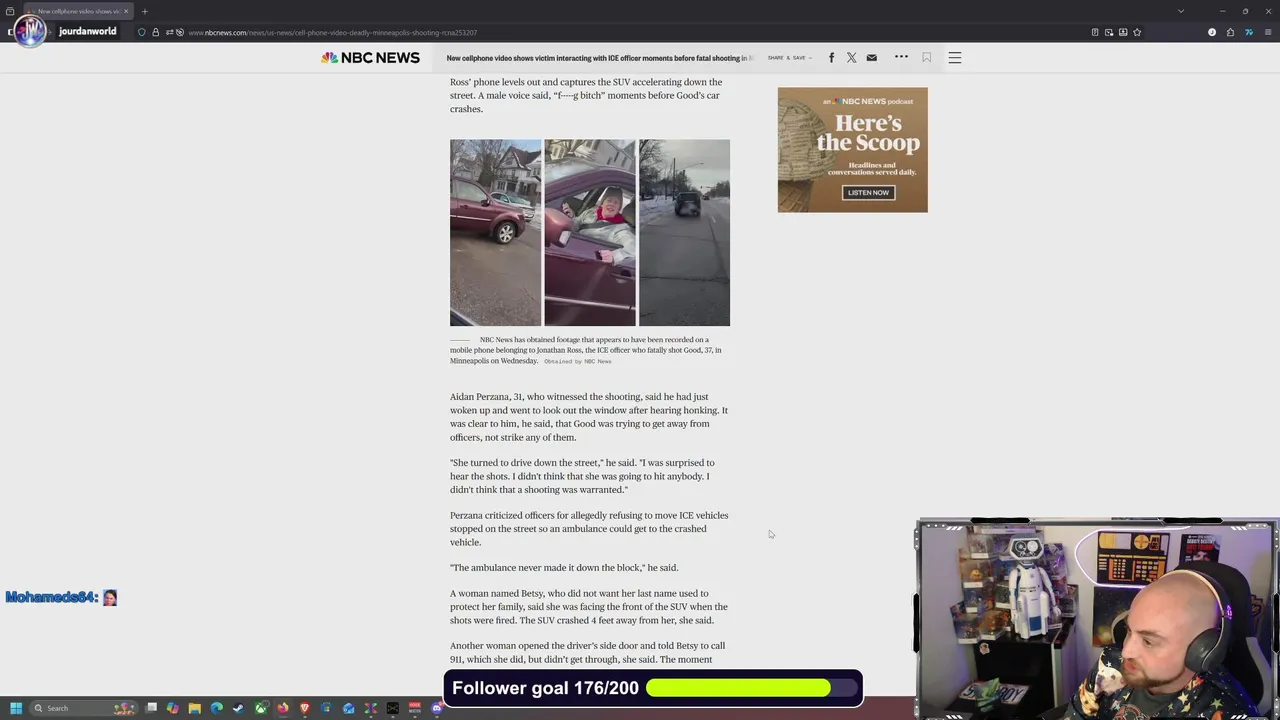Image resolution: width=1280 pixels, height=720 pixels.
Task: Switch to Firefox on the taskbar
Action: (x=283, y=708)
